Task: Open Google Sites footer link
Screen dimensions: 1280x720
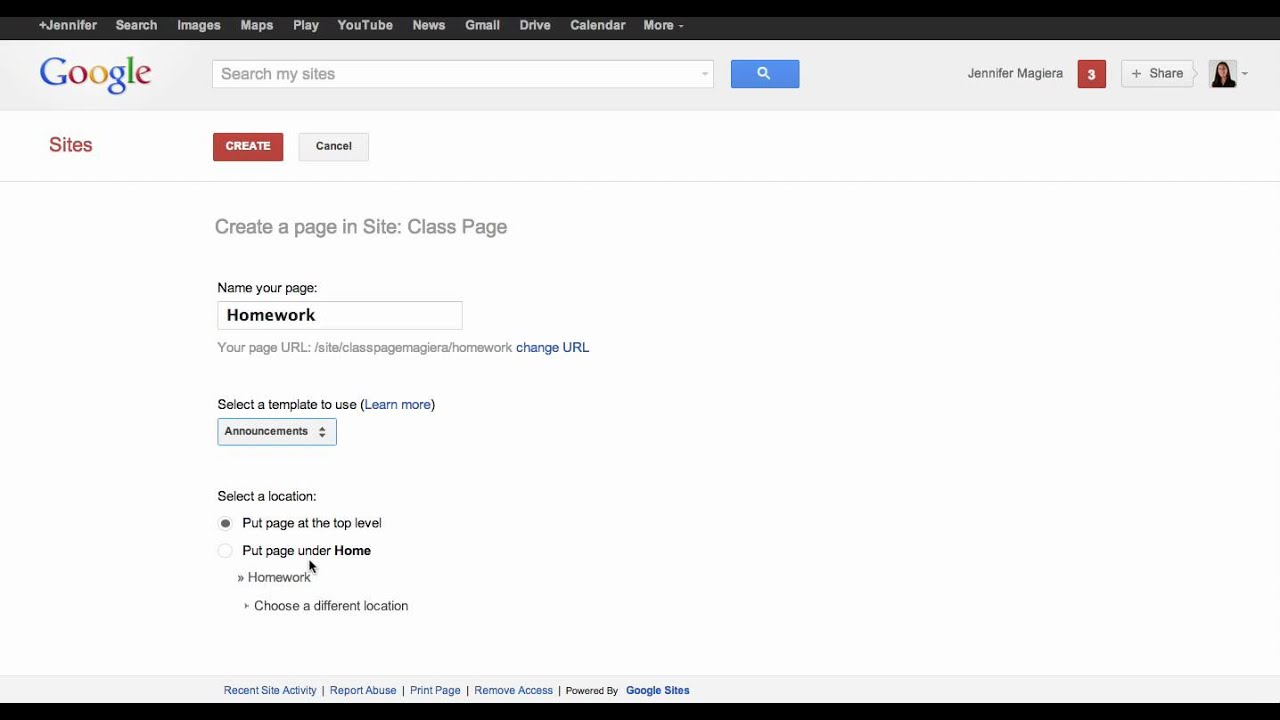Action: (x=658, y=691)
